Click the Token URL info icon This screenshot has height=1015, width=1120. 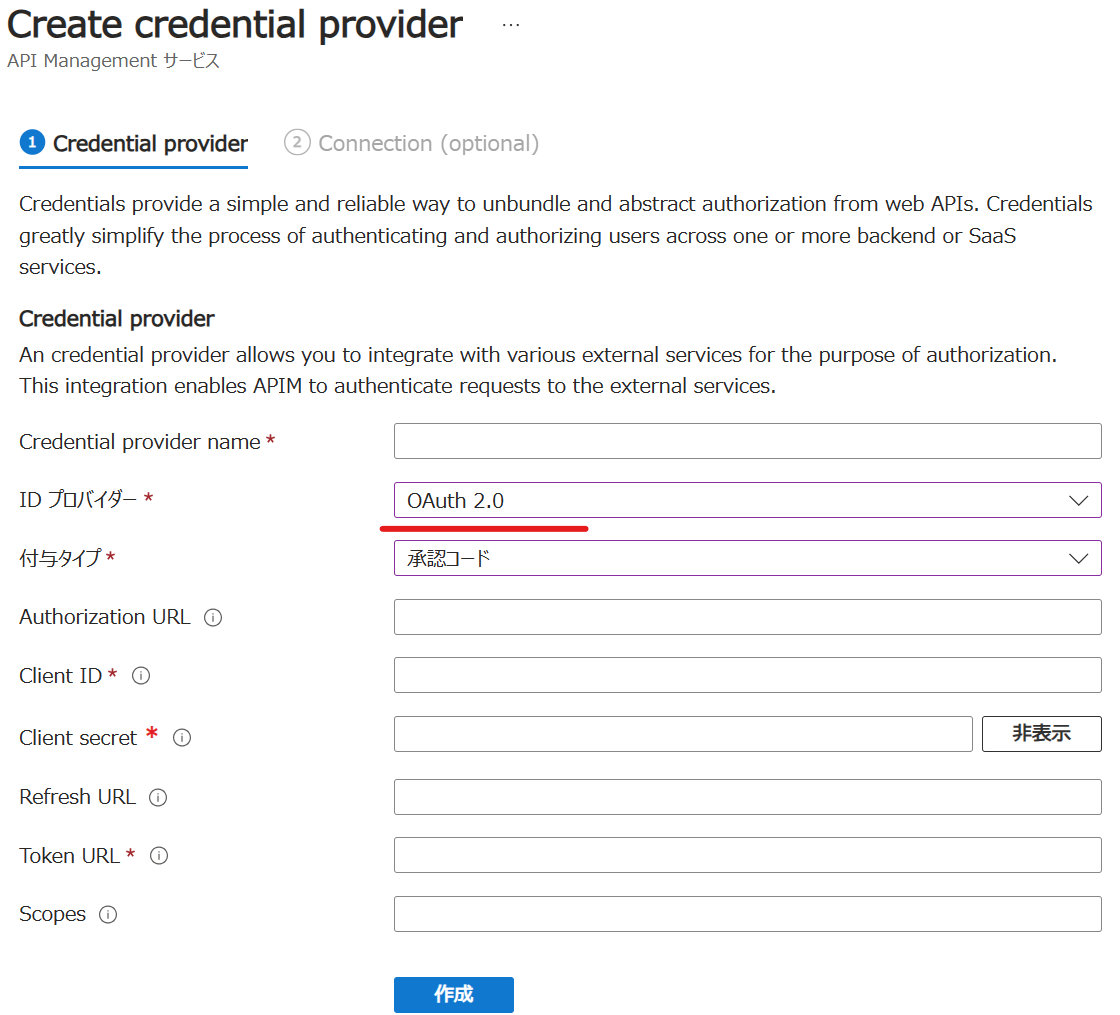[x=159, y=856]
